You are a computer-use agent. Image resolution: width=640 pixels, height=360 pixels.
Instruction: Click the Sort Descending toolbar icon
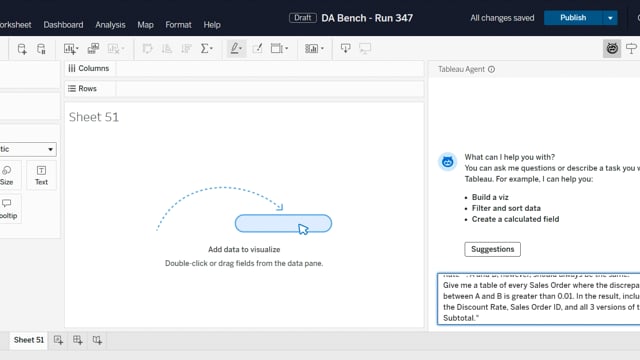[x=186, y=49]
